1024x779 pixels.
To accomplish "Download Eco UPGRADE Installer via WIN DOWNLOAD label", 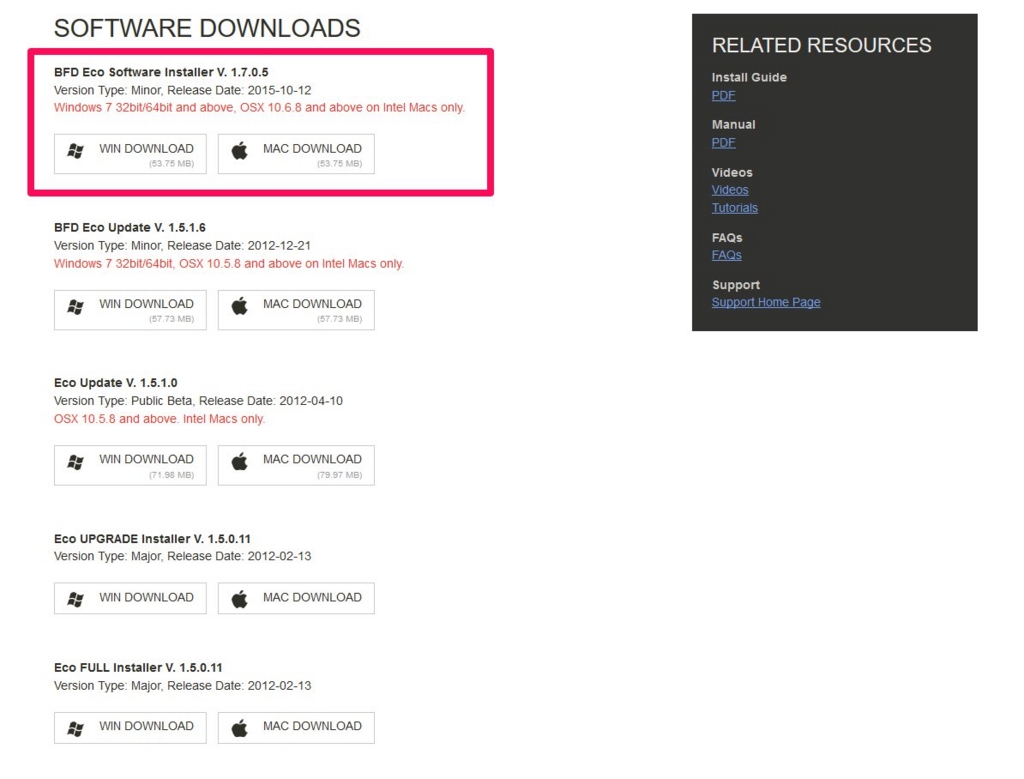I will [146, 597].
